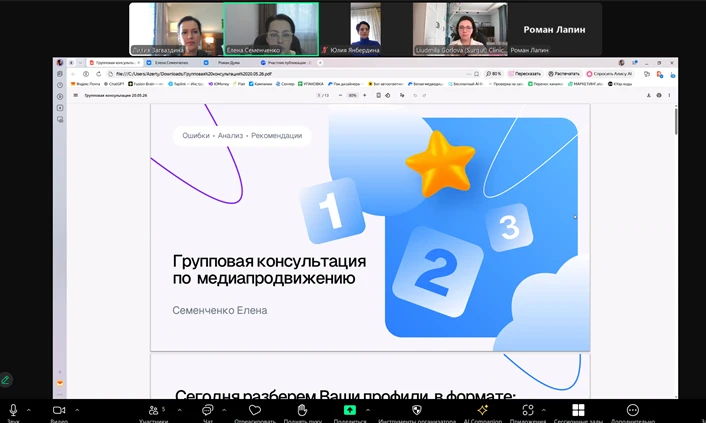Switch to the Участник публикации browser tab
The height and width of the screenshot is (423, 706).
click(286, 63)
